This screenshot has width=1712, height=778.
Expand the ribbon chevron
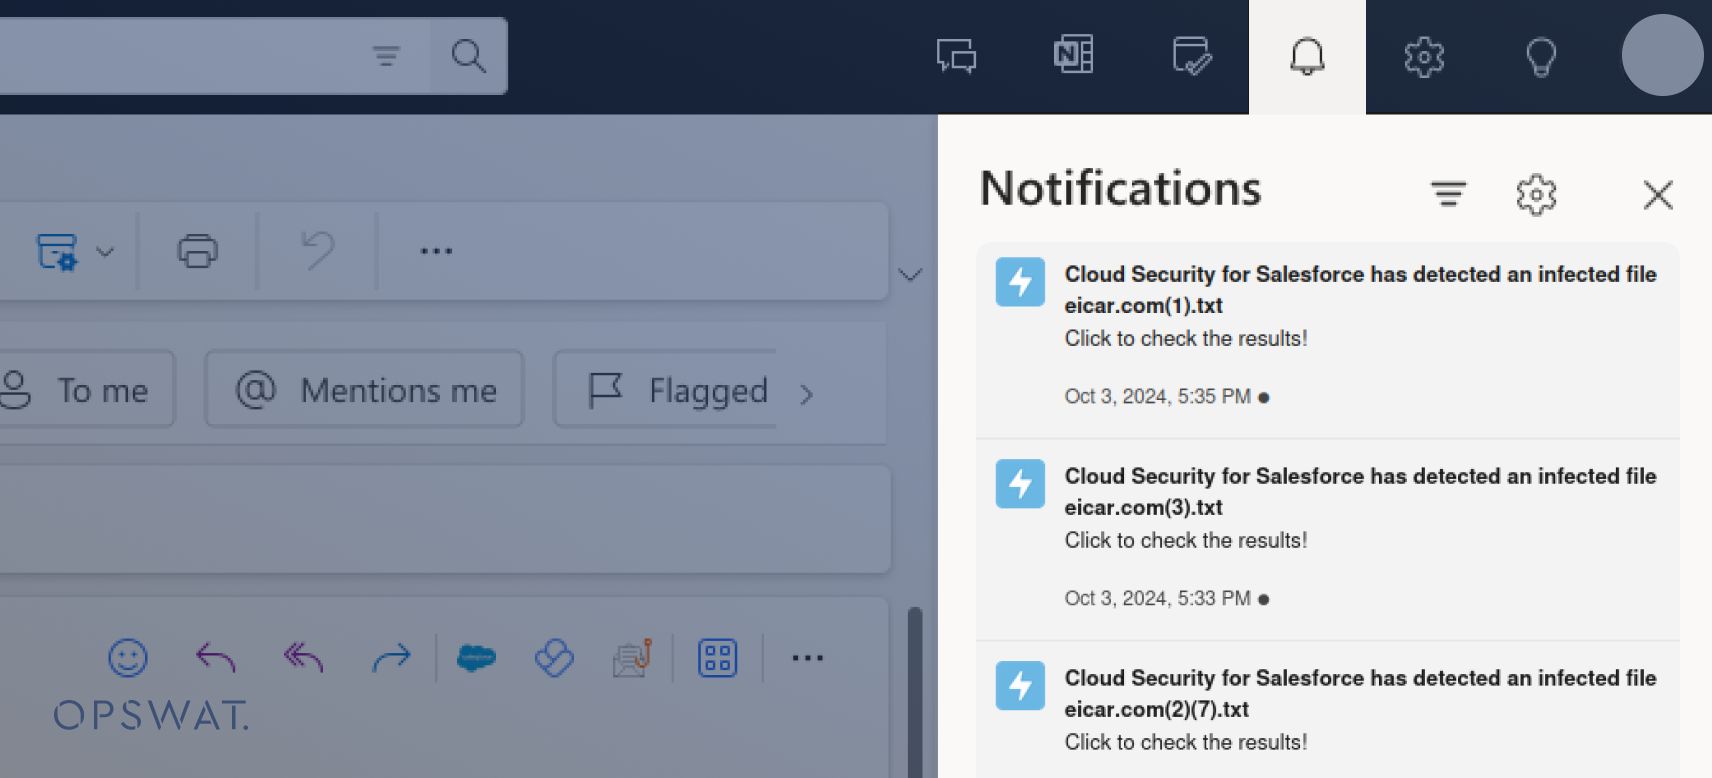coord(910,275)
